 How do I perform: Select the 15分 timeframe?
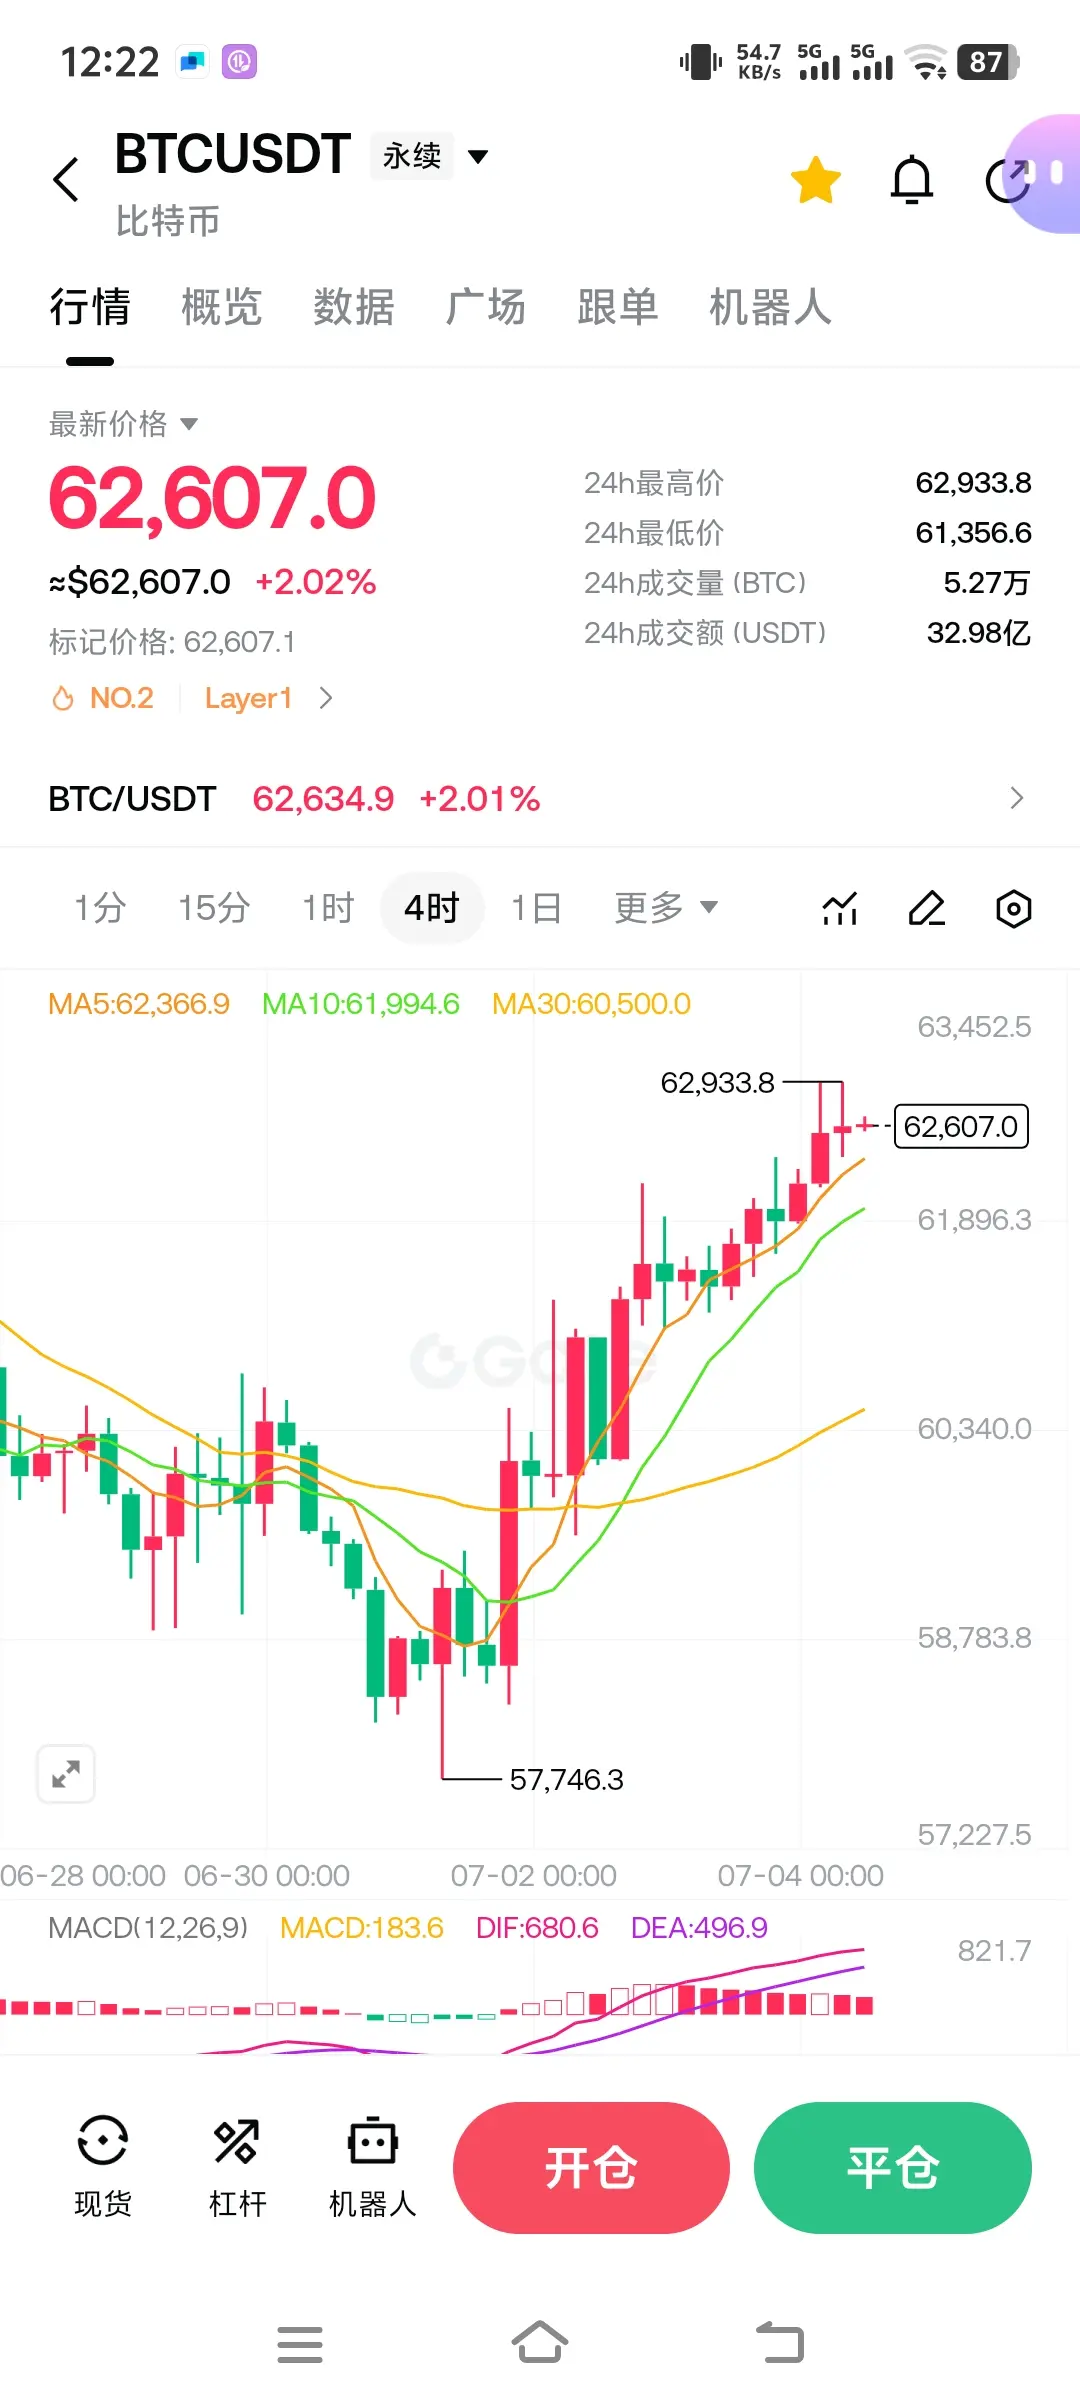214,908
